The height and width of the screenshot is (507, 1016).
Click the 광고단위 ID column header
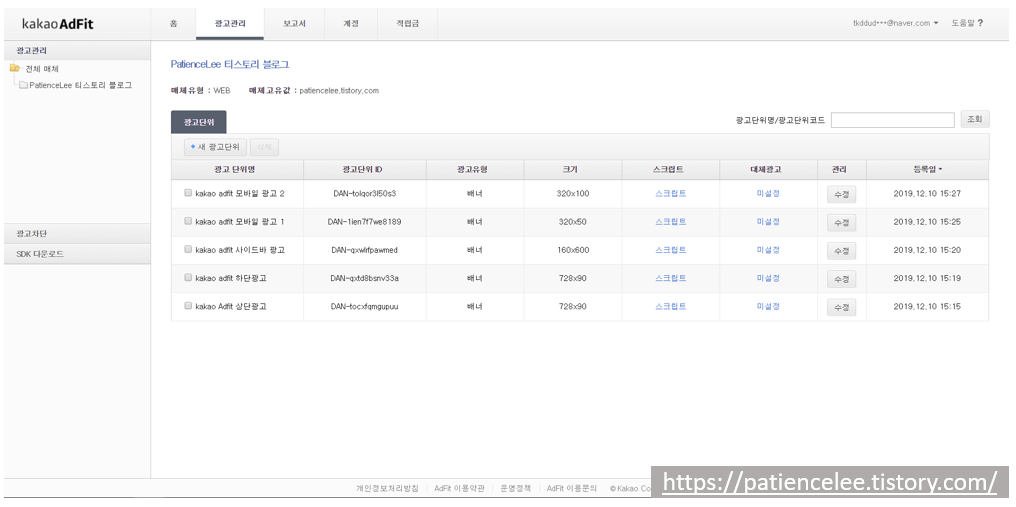[x=364, y=169]
